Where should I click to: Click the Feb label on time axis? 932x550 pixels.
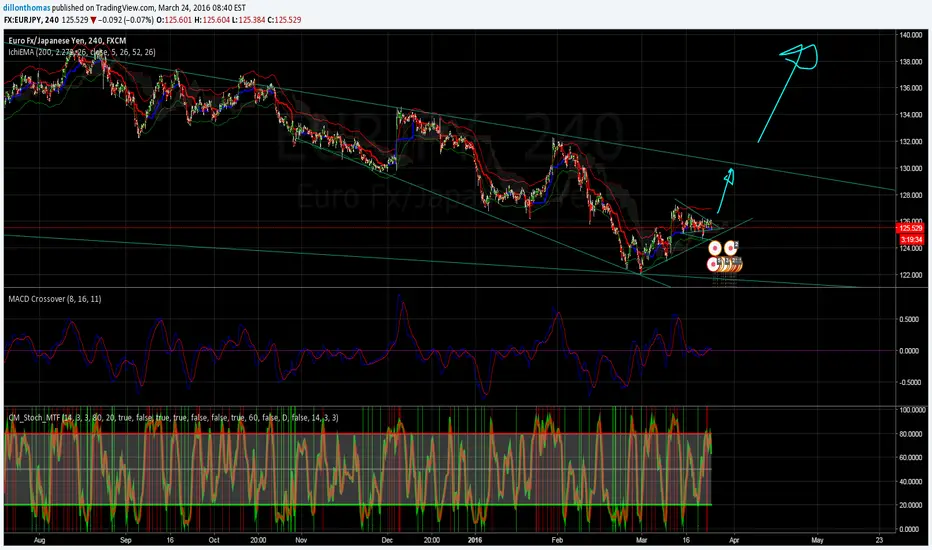[557, 540]
